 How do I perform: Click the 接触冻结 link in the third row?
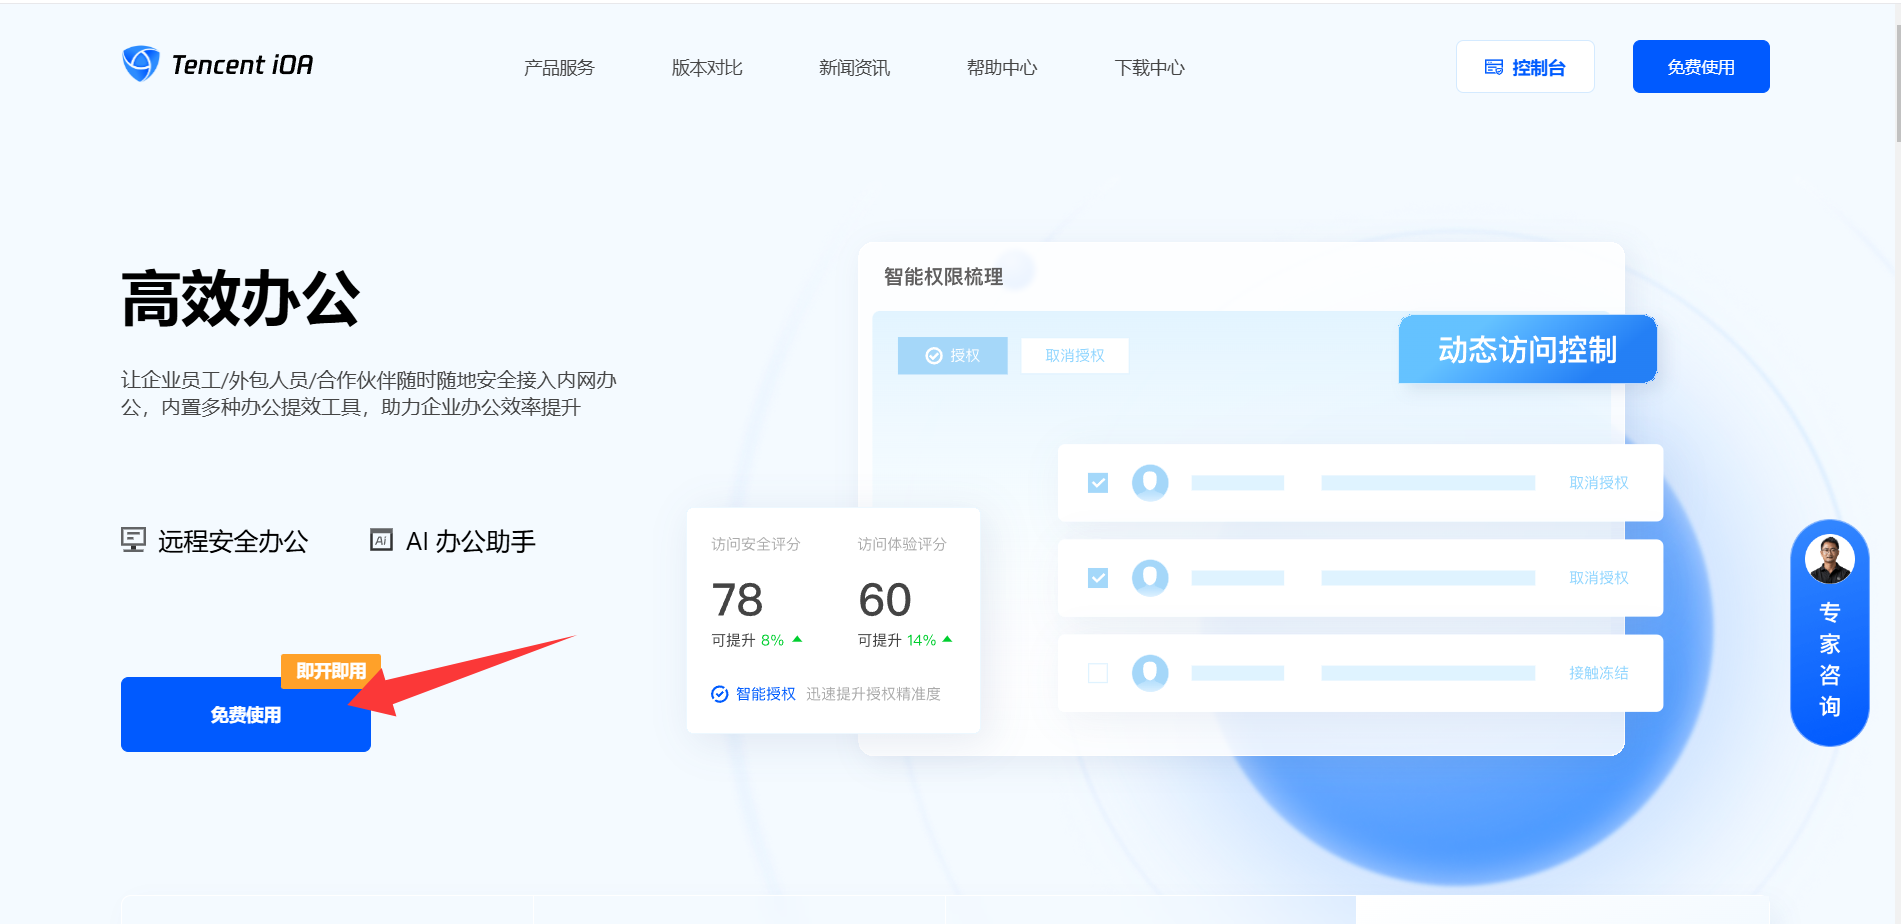click(x=1599, y=673)
